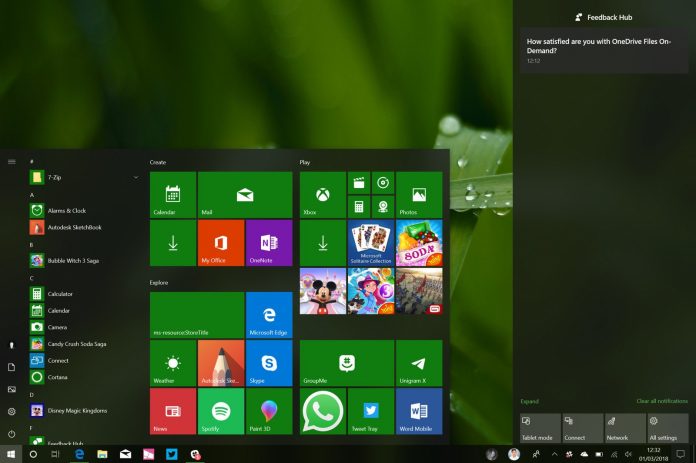
Task: Click the Power button in Start menu
Action: (12, 434)
